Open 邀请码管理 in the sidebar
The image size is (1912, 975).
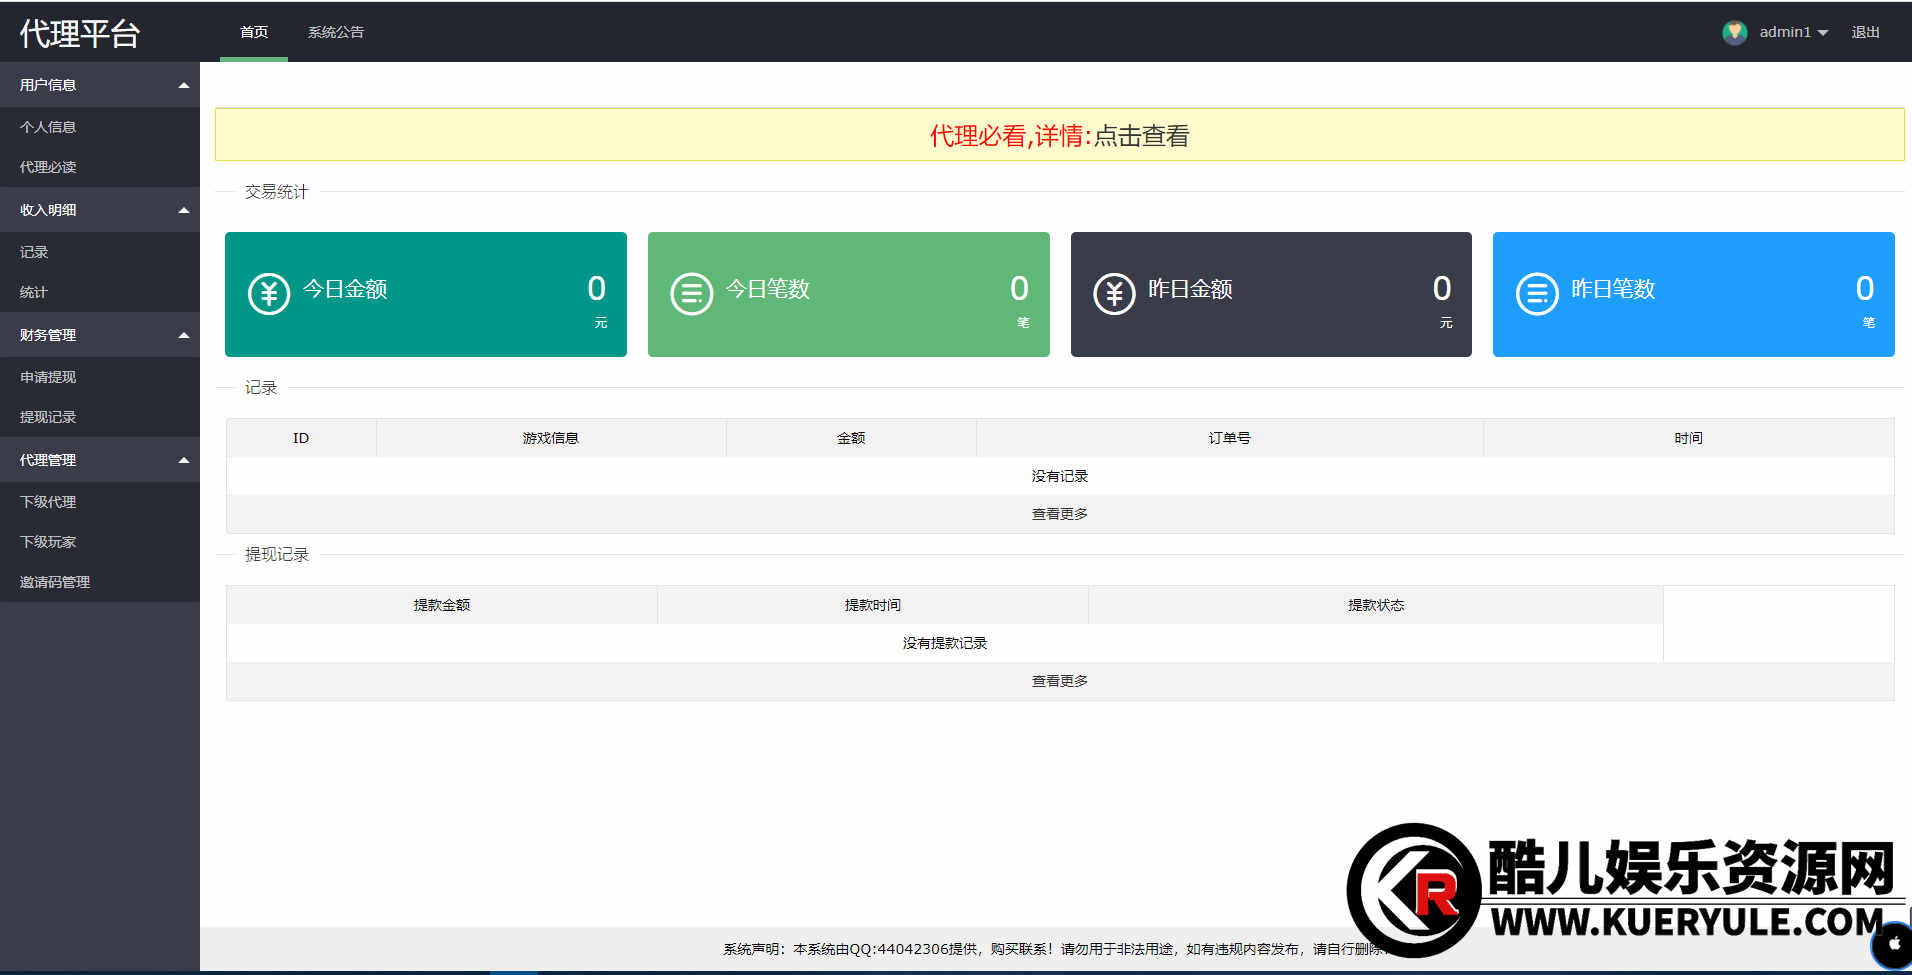[55, 582]
